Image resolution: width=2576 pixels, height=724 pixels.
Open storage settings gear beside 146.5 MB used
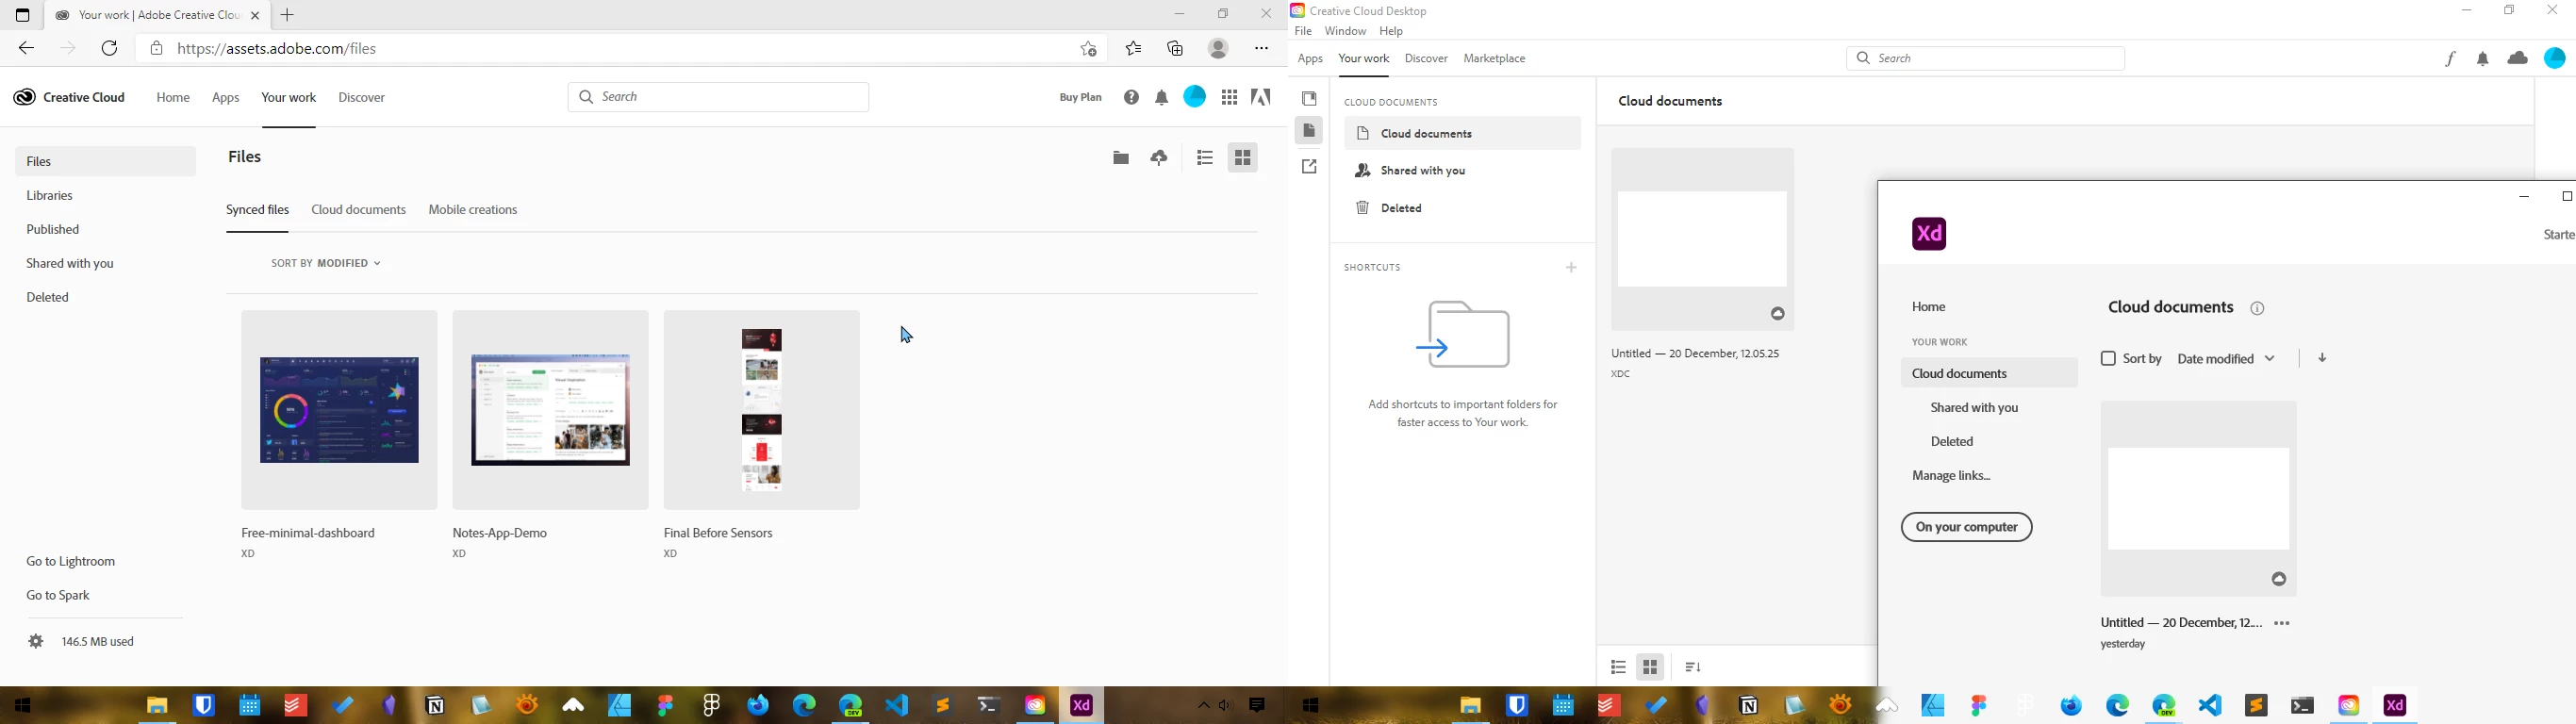(x=35, y=642)
